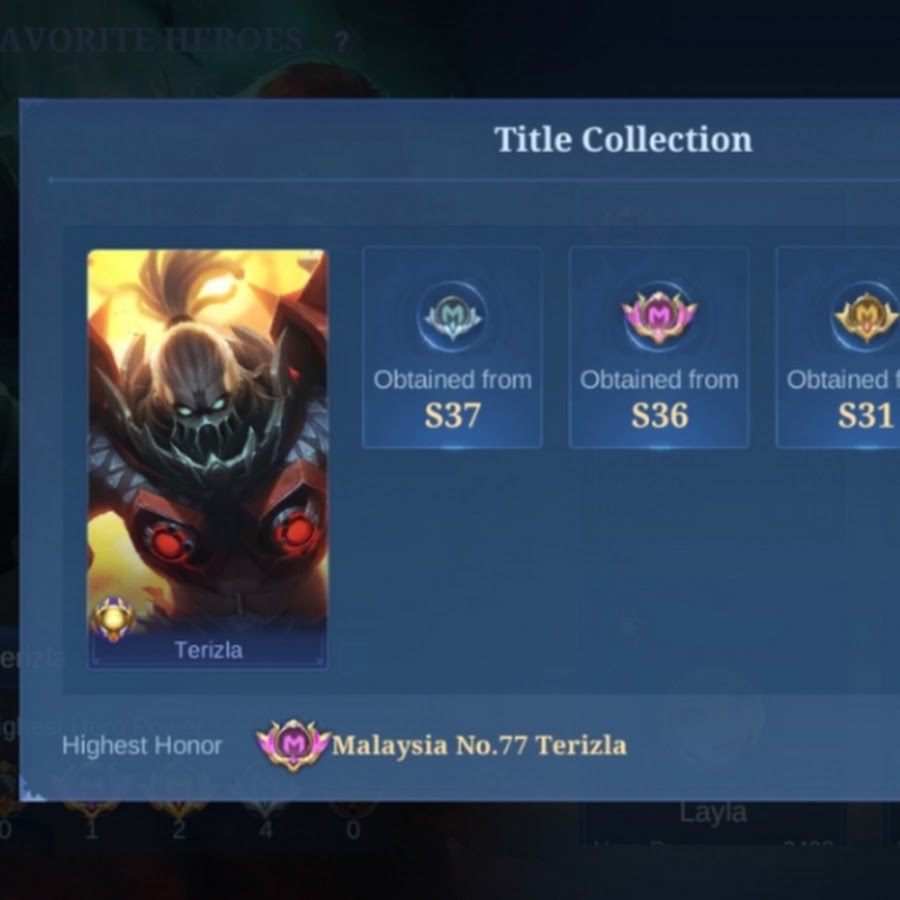The image size is (900, 900).
Task: Click the dimmed badge above count 1
Action: (x=91, y=808)
